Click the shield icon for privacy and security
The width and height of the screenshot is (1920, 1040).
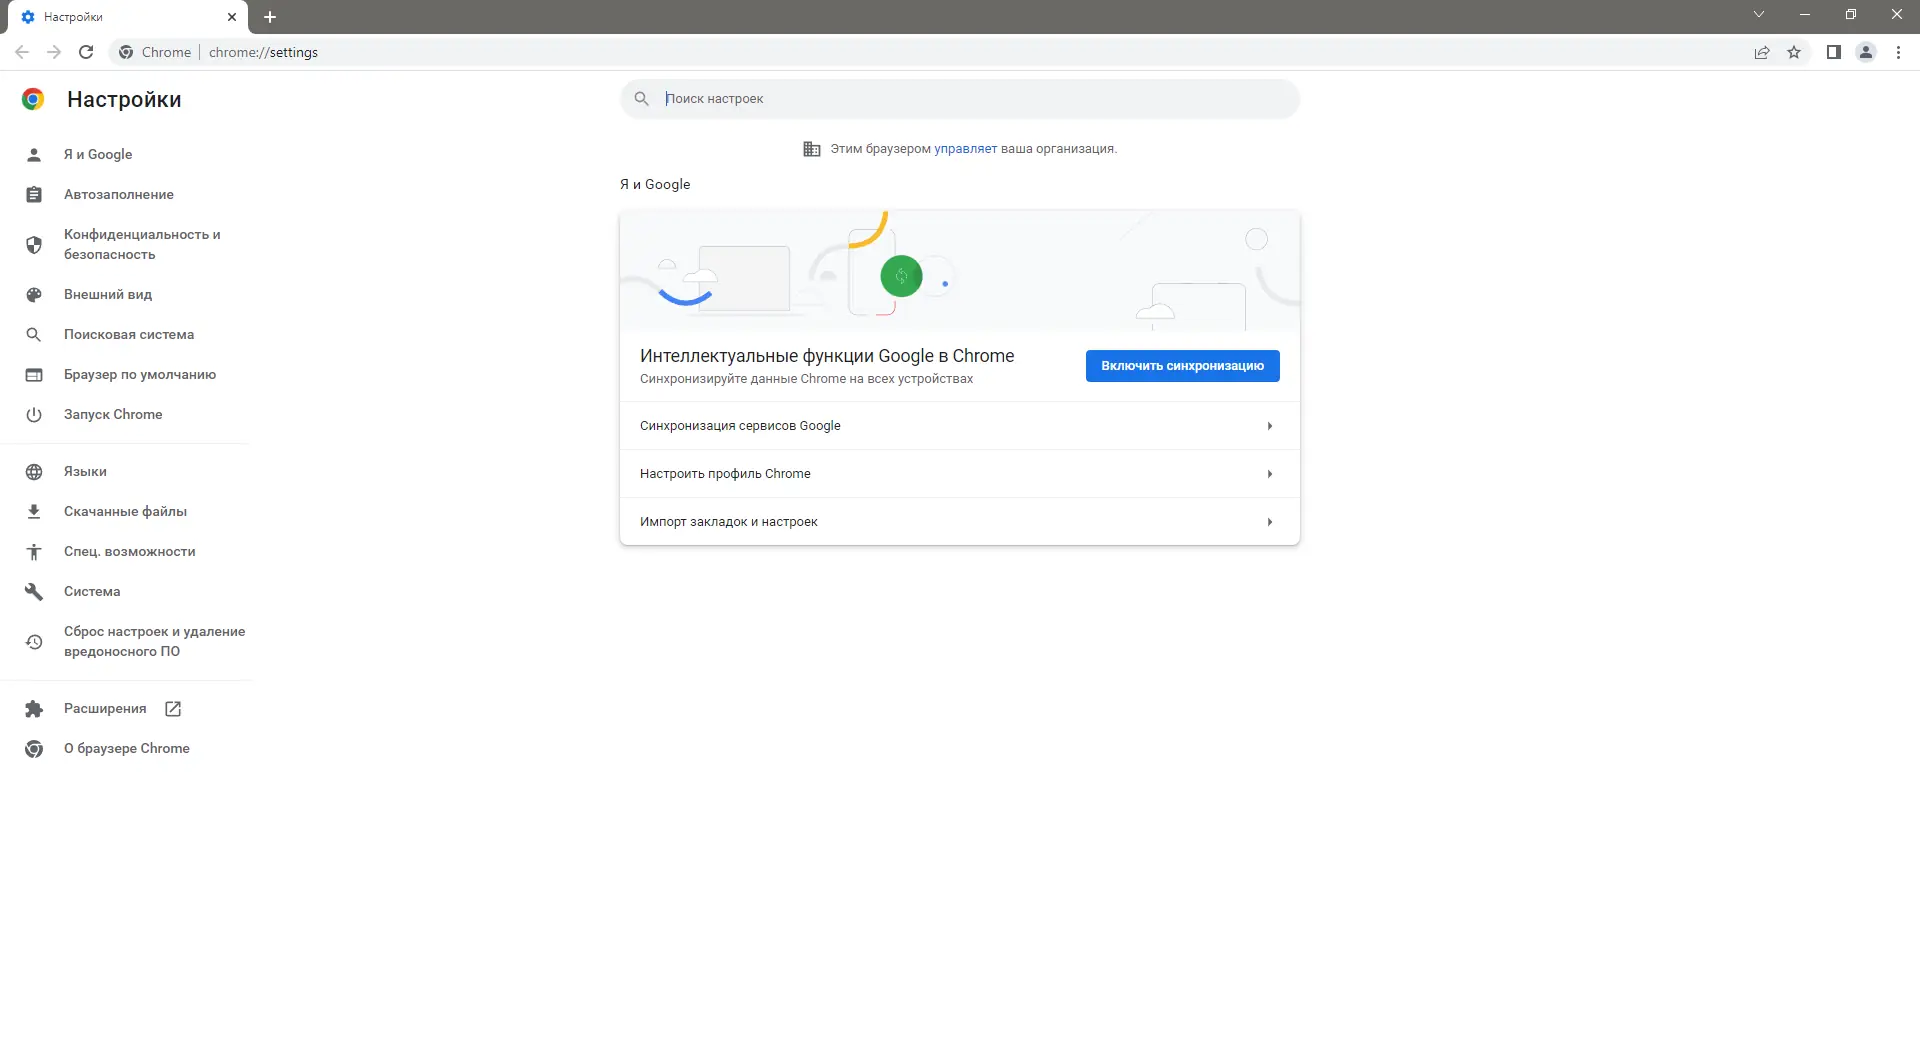click(x=34, y=245)
